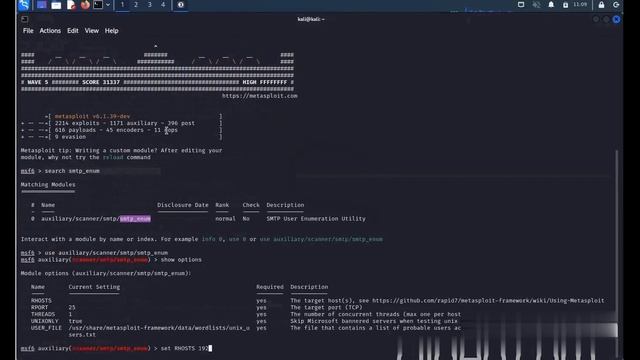Click the 'show options' command text
Image resolution: width=640 pixels, height=360 pixels.
[181, 260]
